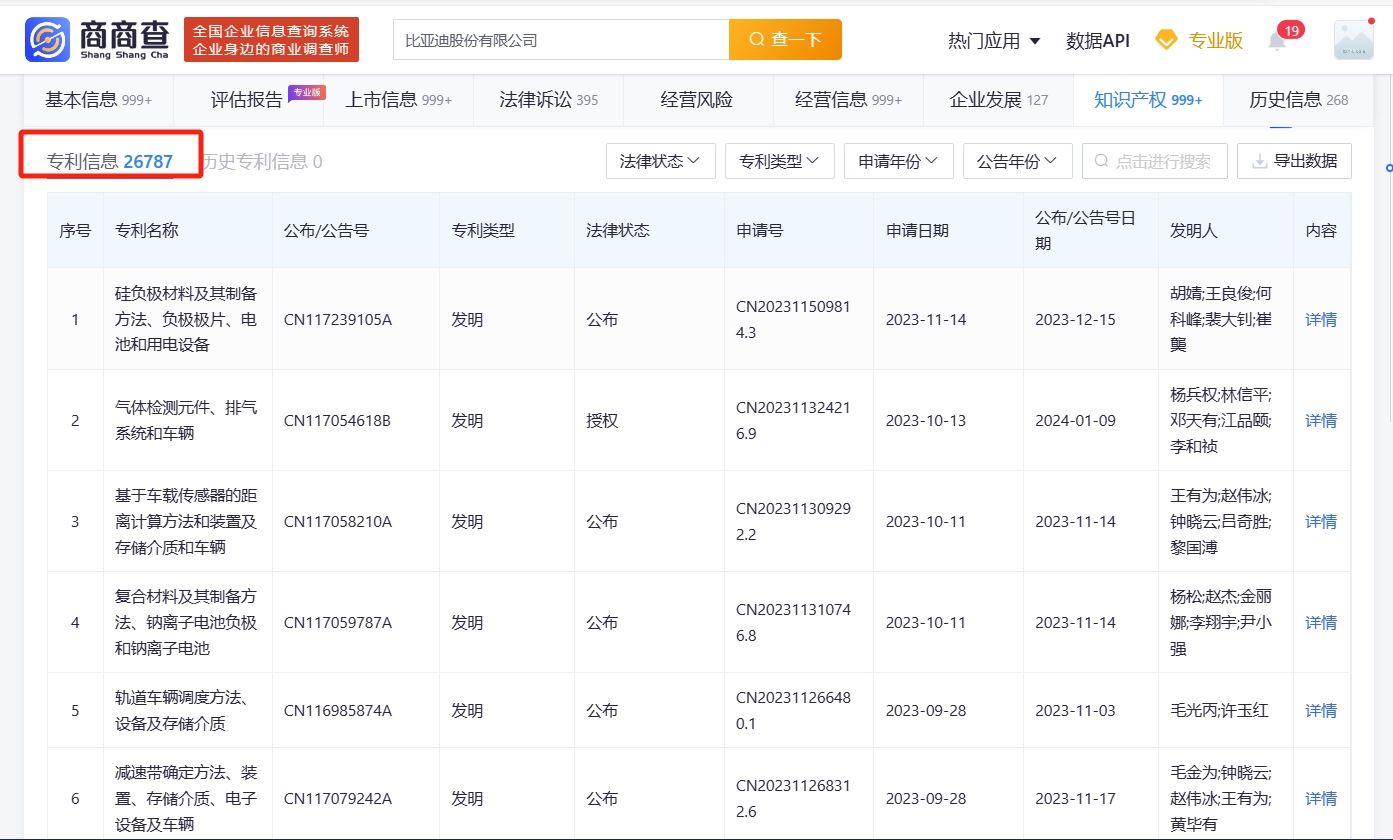The width and height of the screenshot is (1393, 840).
Task: Open 详情 for patent CN117059787A
Action: pos(1321,623)
